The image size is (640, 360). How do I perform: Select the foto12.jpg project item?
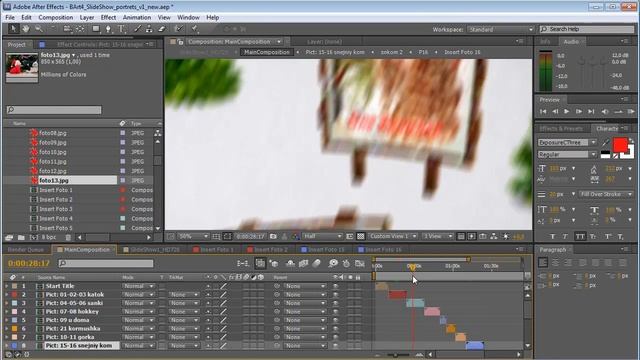pyautogui.click(x=53, y=171)
